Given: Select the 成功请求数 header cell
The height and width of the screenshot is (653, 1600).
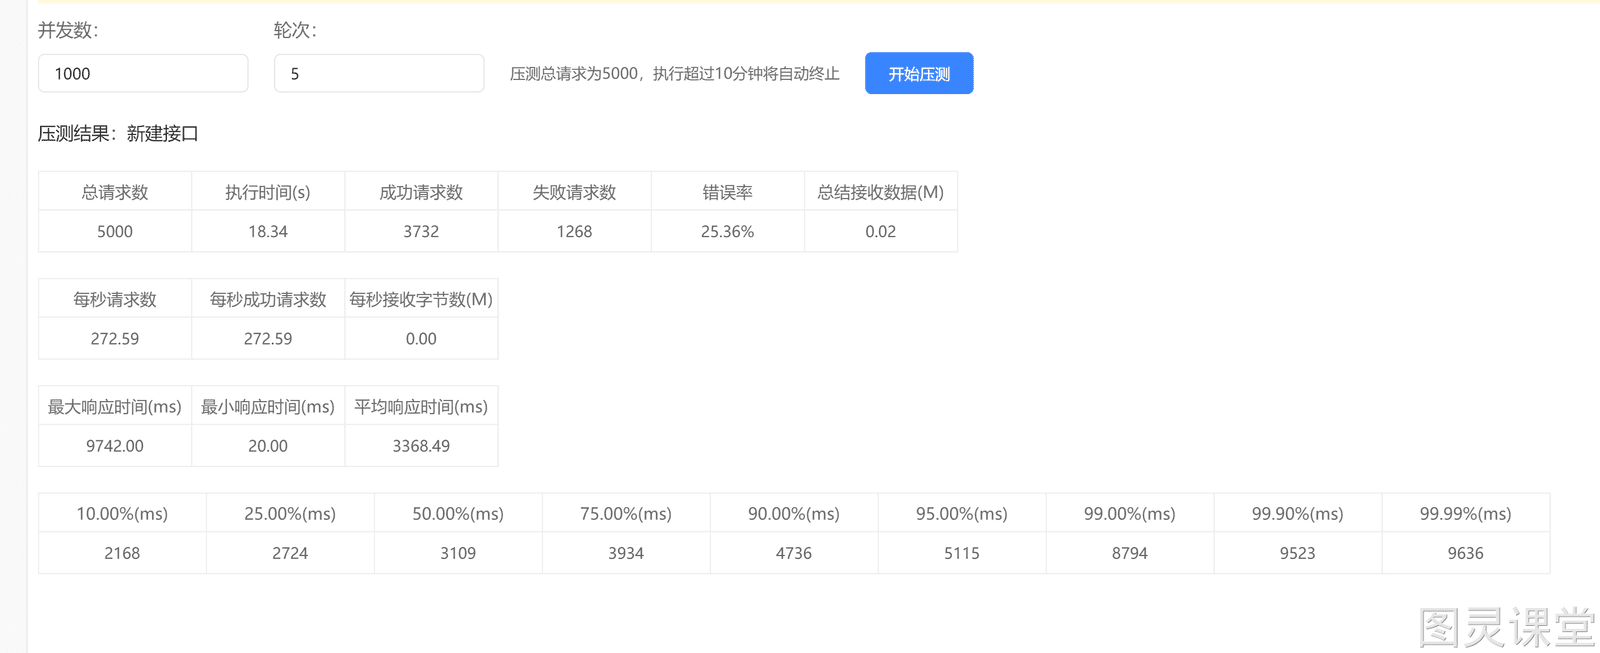Looking at the screenshot, I should tap(421, 192).
